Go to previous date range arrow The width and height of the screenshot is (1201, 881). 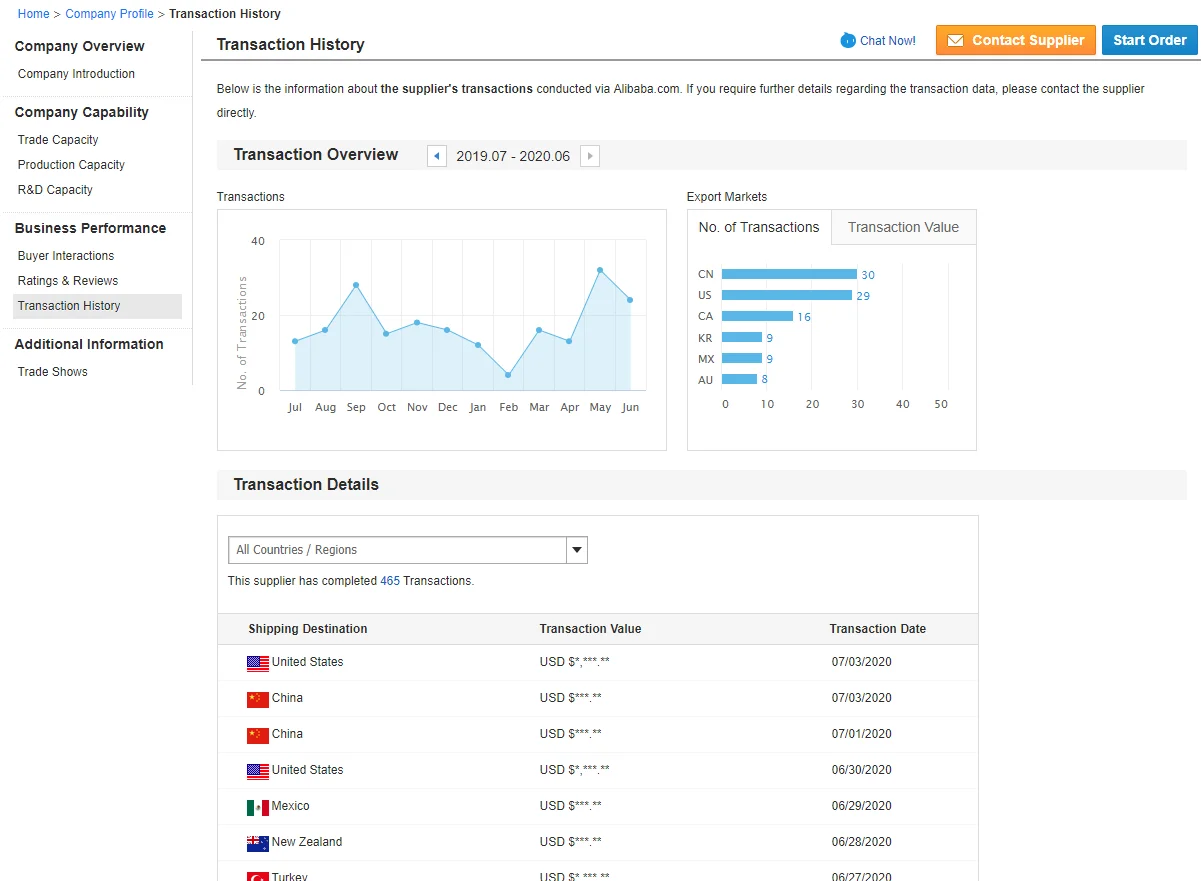437,156
